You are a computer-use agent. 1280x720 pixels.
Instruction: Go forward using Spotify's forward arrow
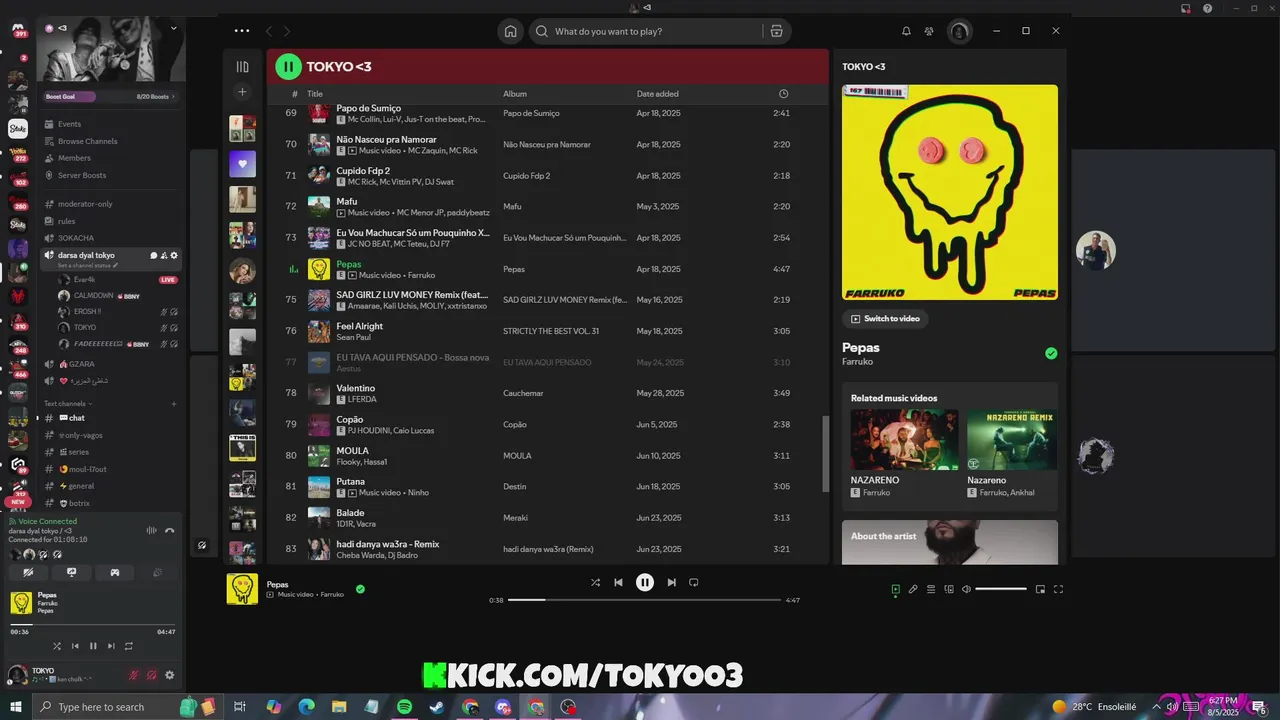287,31
